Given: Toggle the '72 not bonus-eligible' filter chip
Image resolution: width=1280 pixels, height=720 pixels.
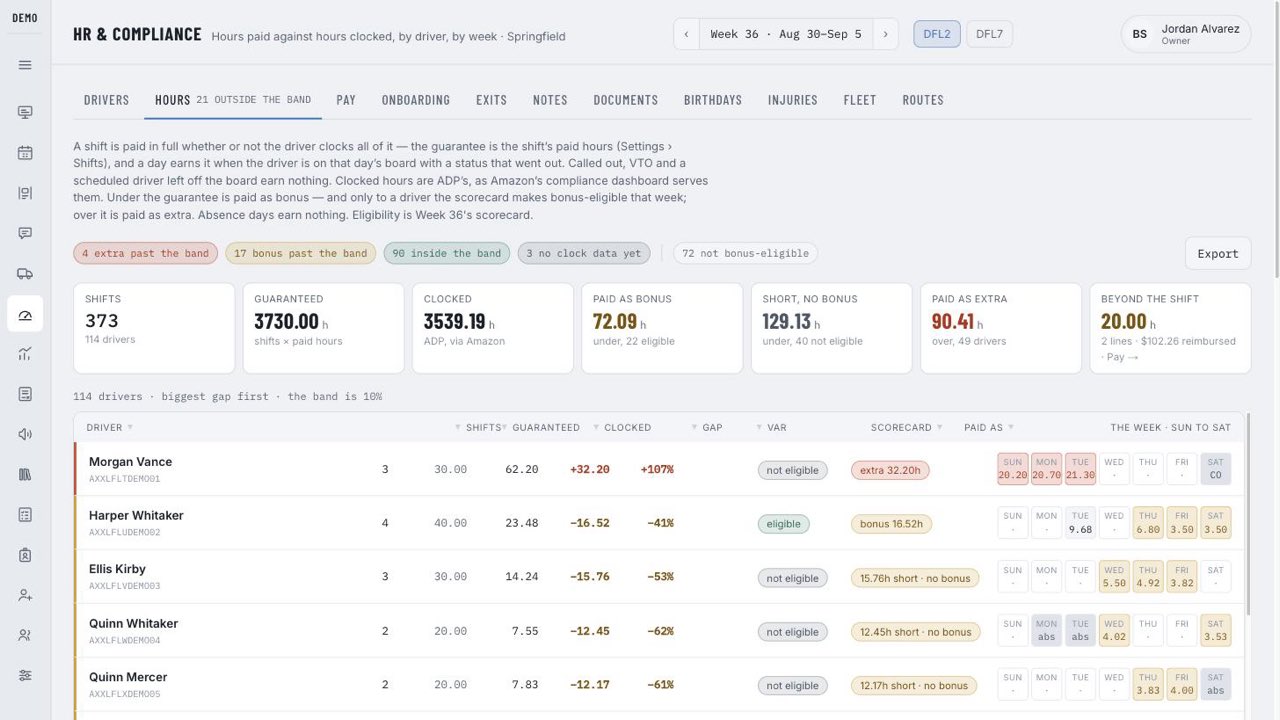Looking at the screenshot, I should tap(745, 253).
